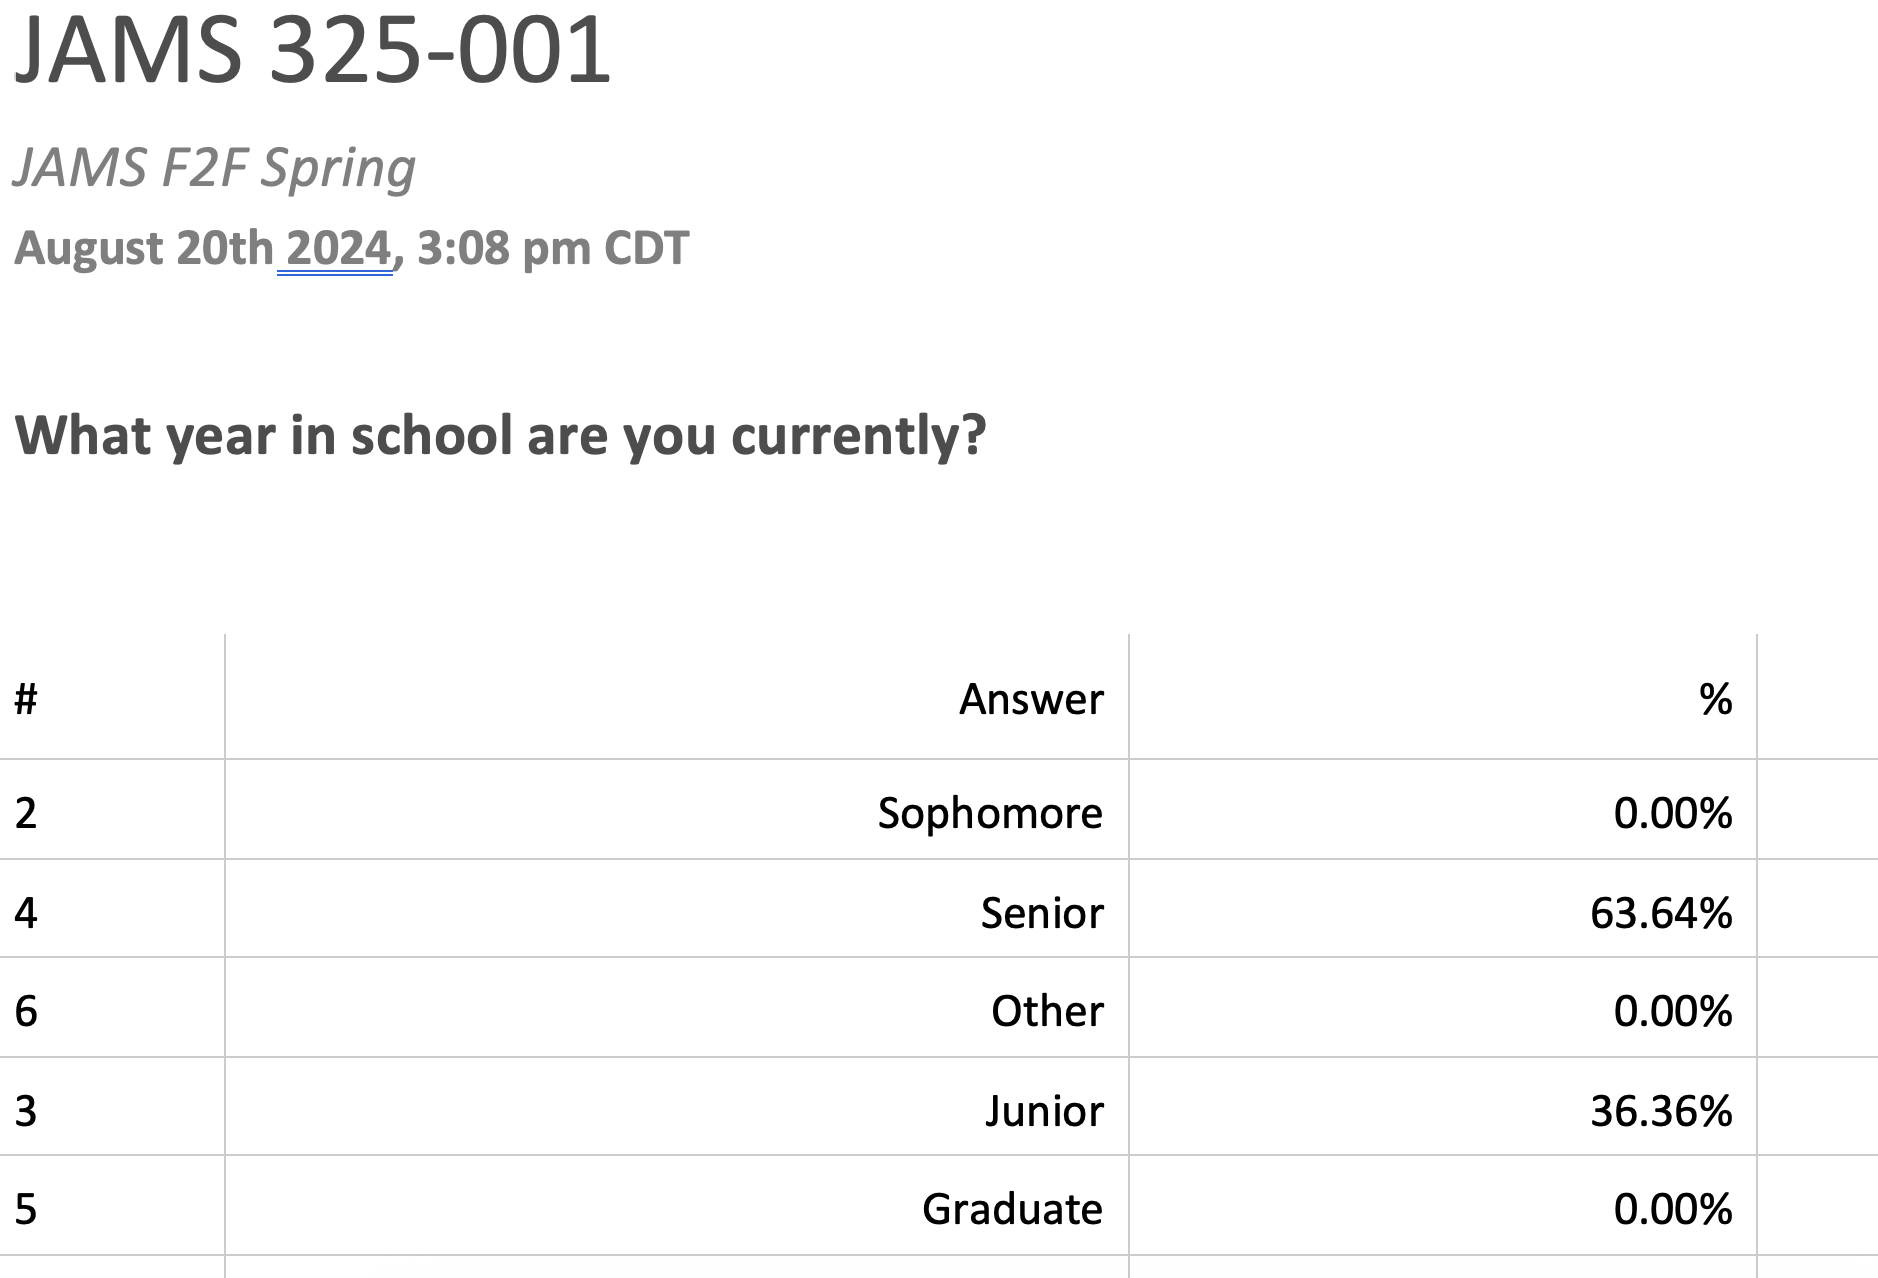Click row number 3 in the table
Viewport: 1878px width, 1278px height.
(26, 1111)
